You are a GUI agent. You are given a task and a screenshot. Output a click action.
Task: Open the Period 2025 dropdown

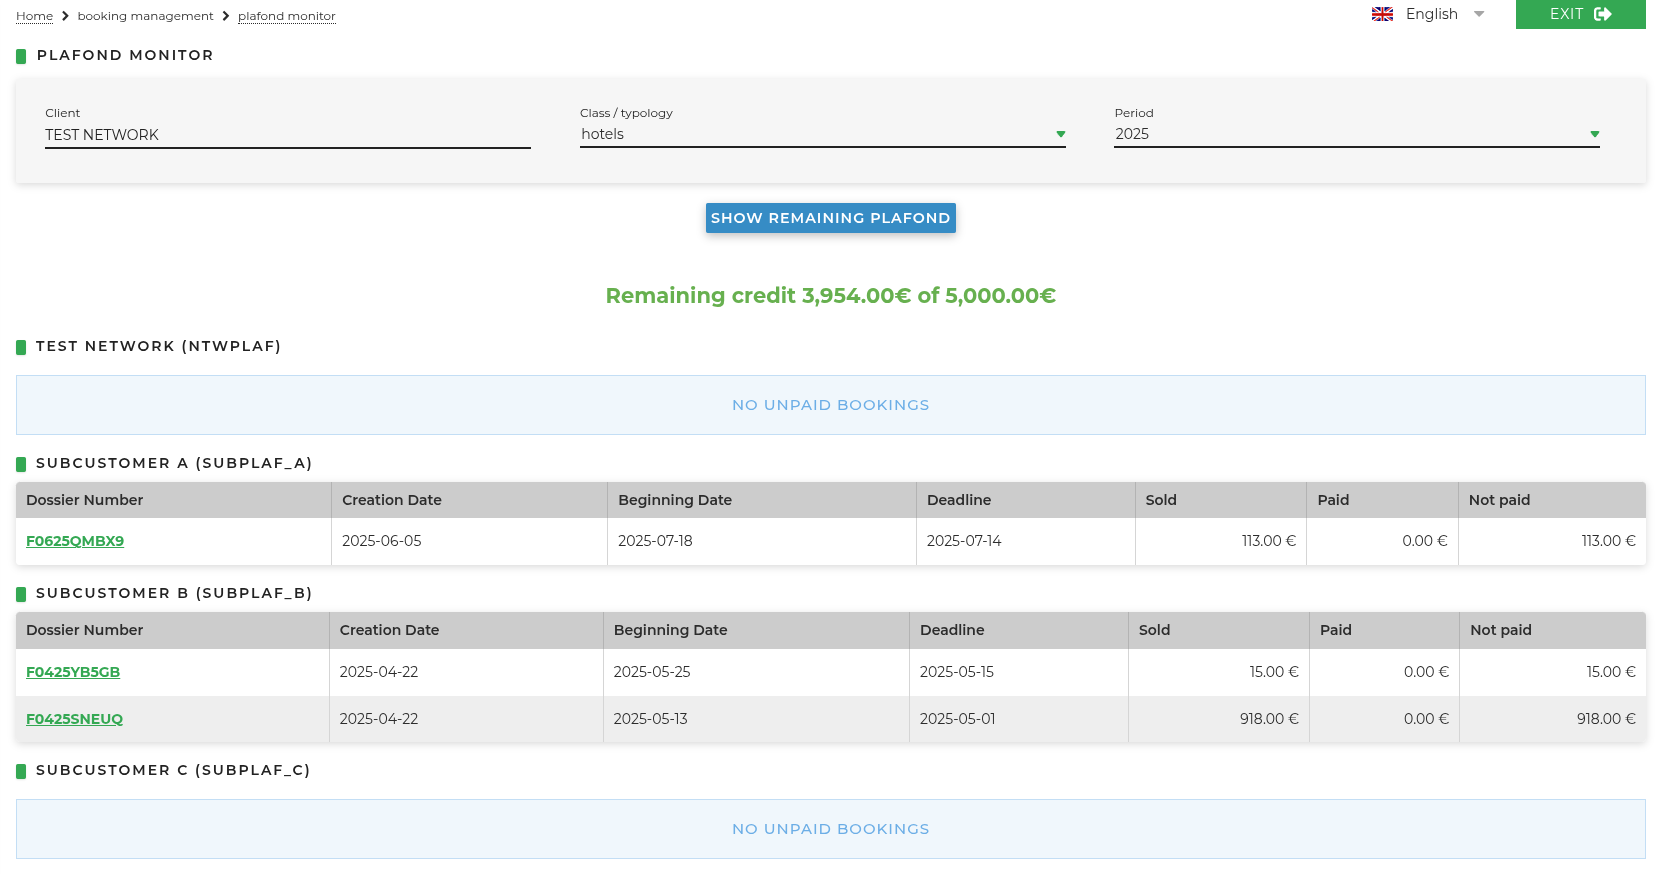[x=1357, y=134]
